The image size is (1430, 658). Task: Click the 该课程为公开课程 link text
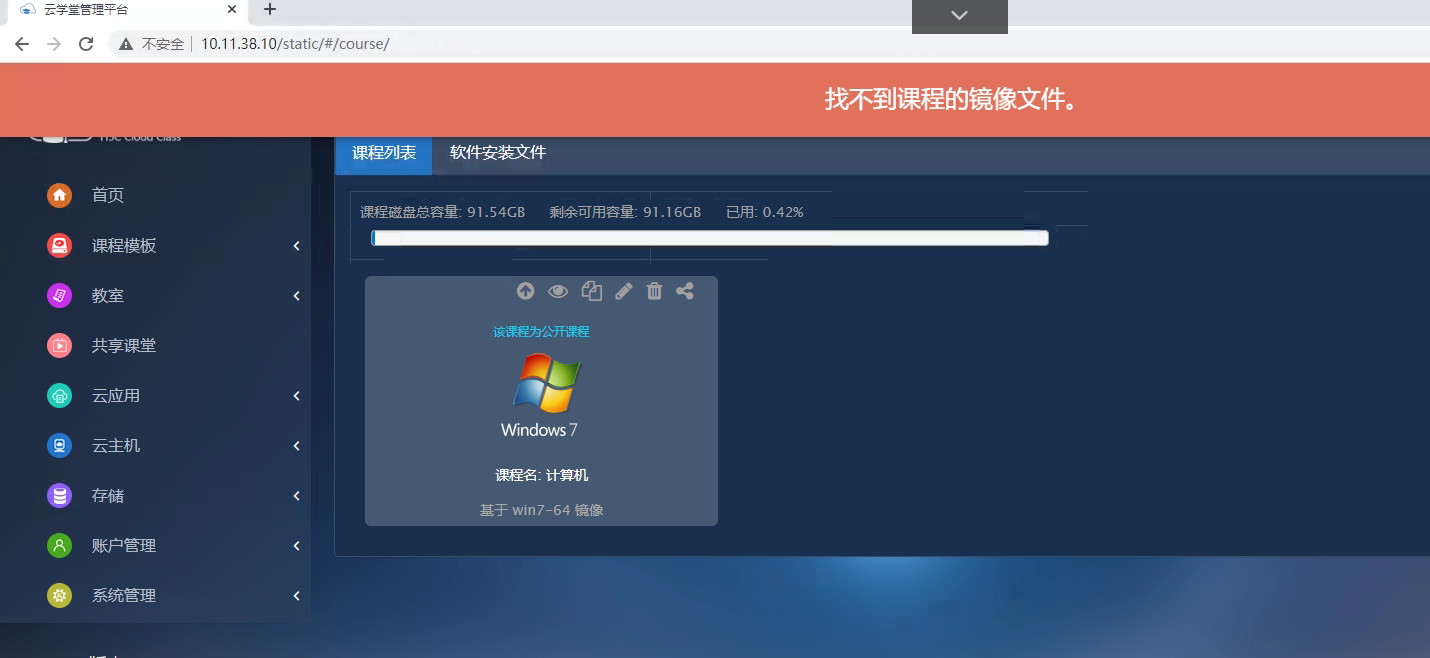pyautogui.click(x=541, y=331)
